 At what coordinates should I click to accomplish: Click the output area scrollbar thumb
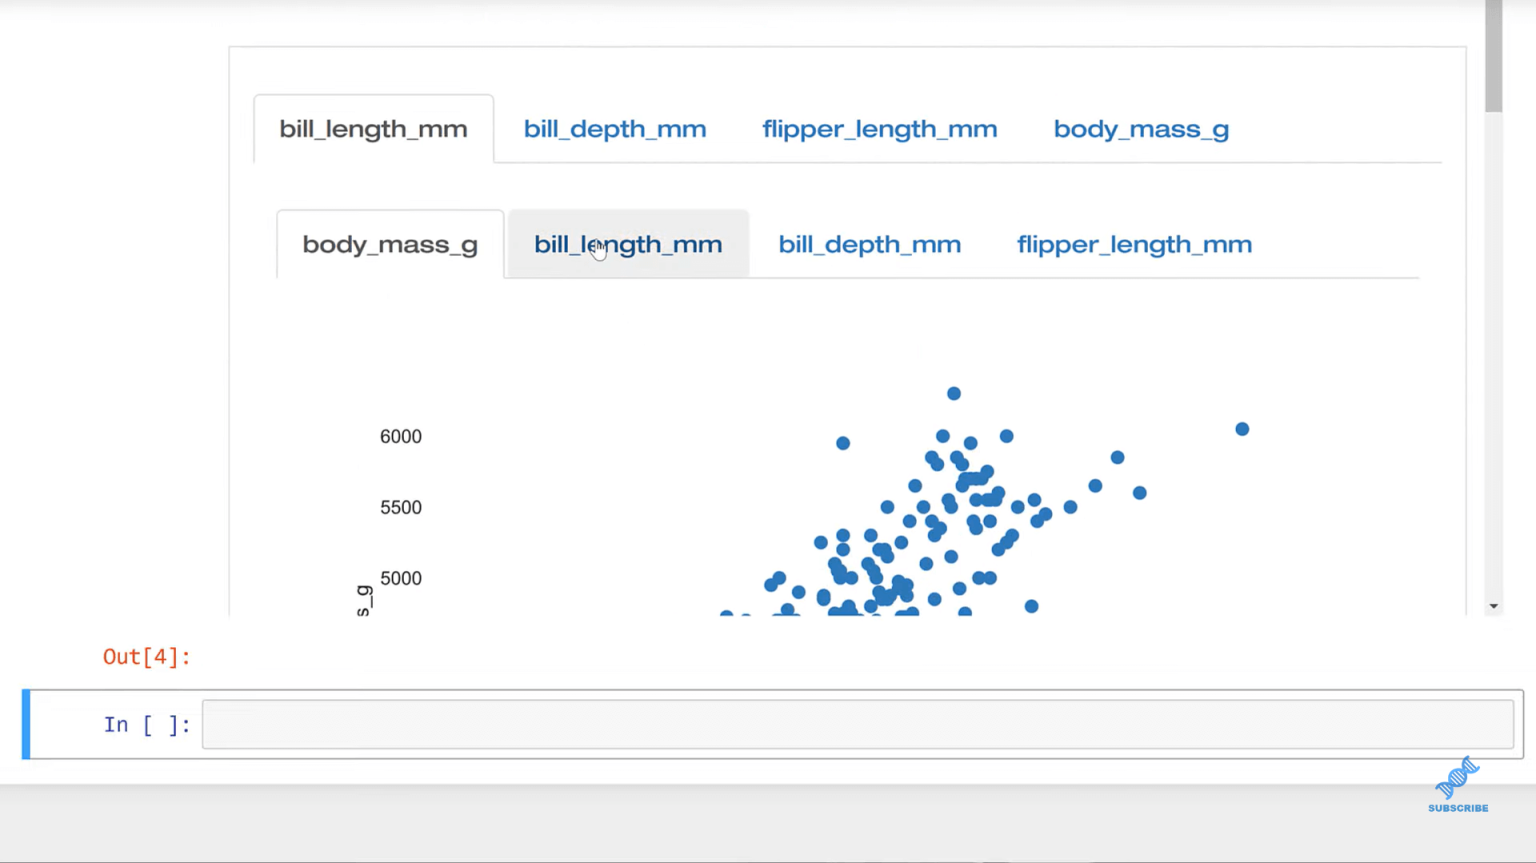(1494, 56)
